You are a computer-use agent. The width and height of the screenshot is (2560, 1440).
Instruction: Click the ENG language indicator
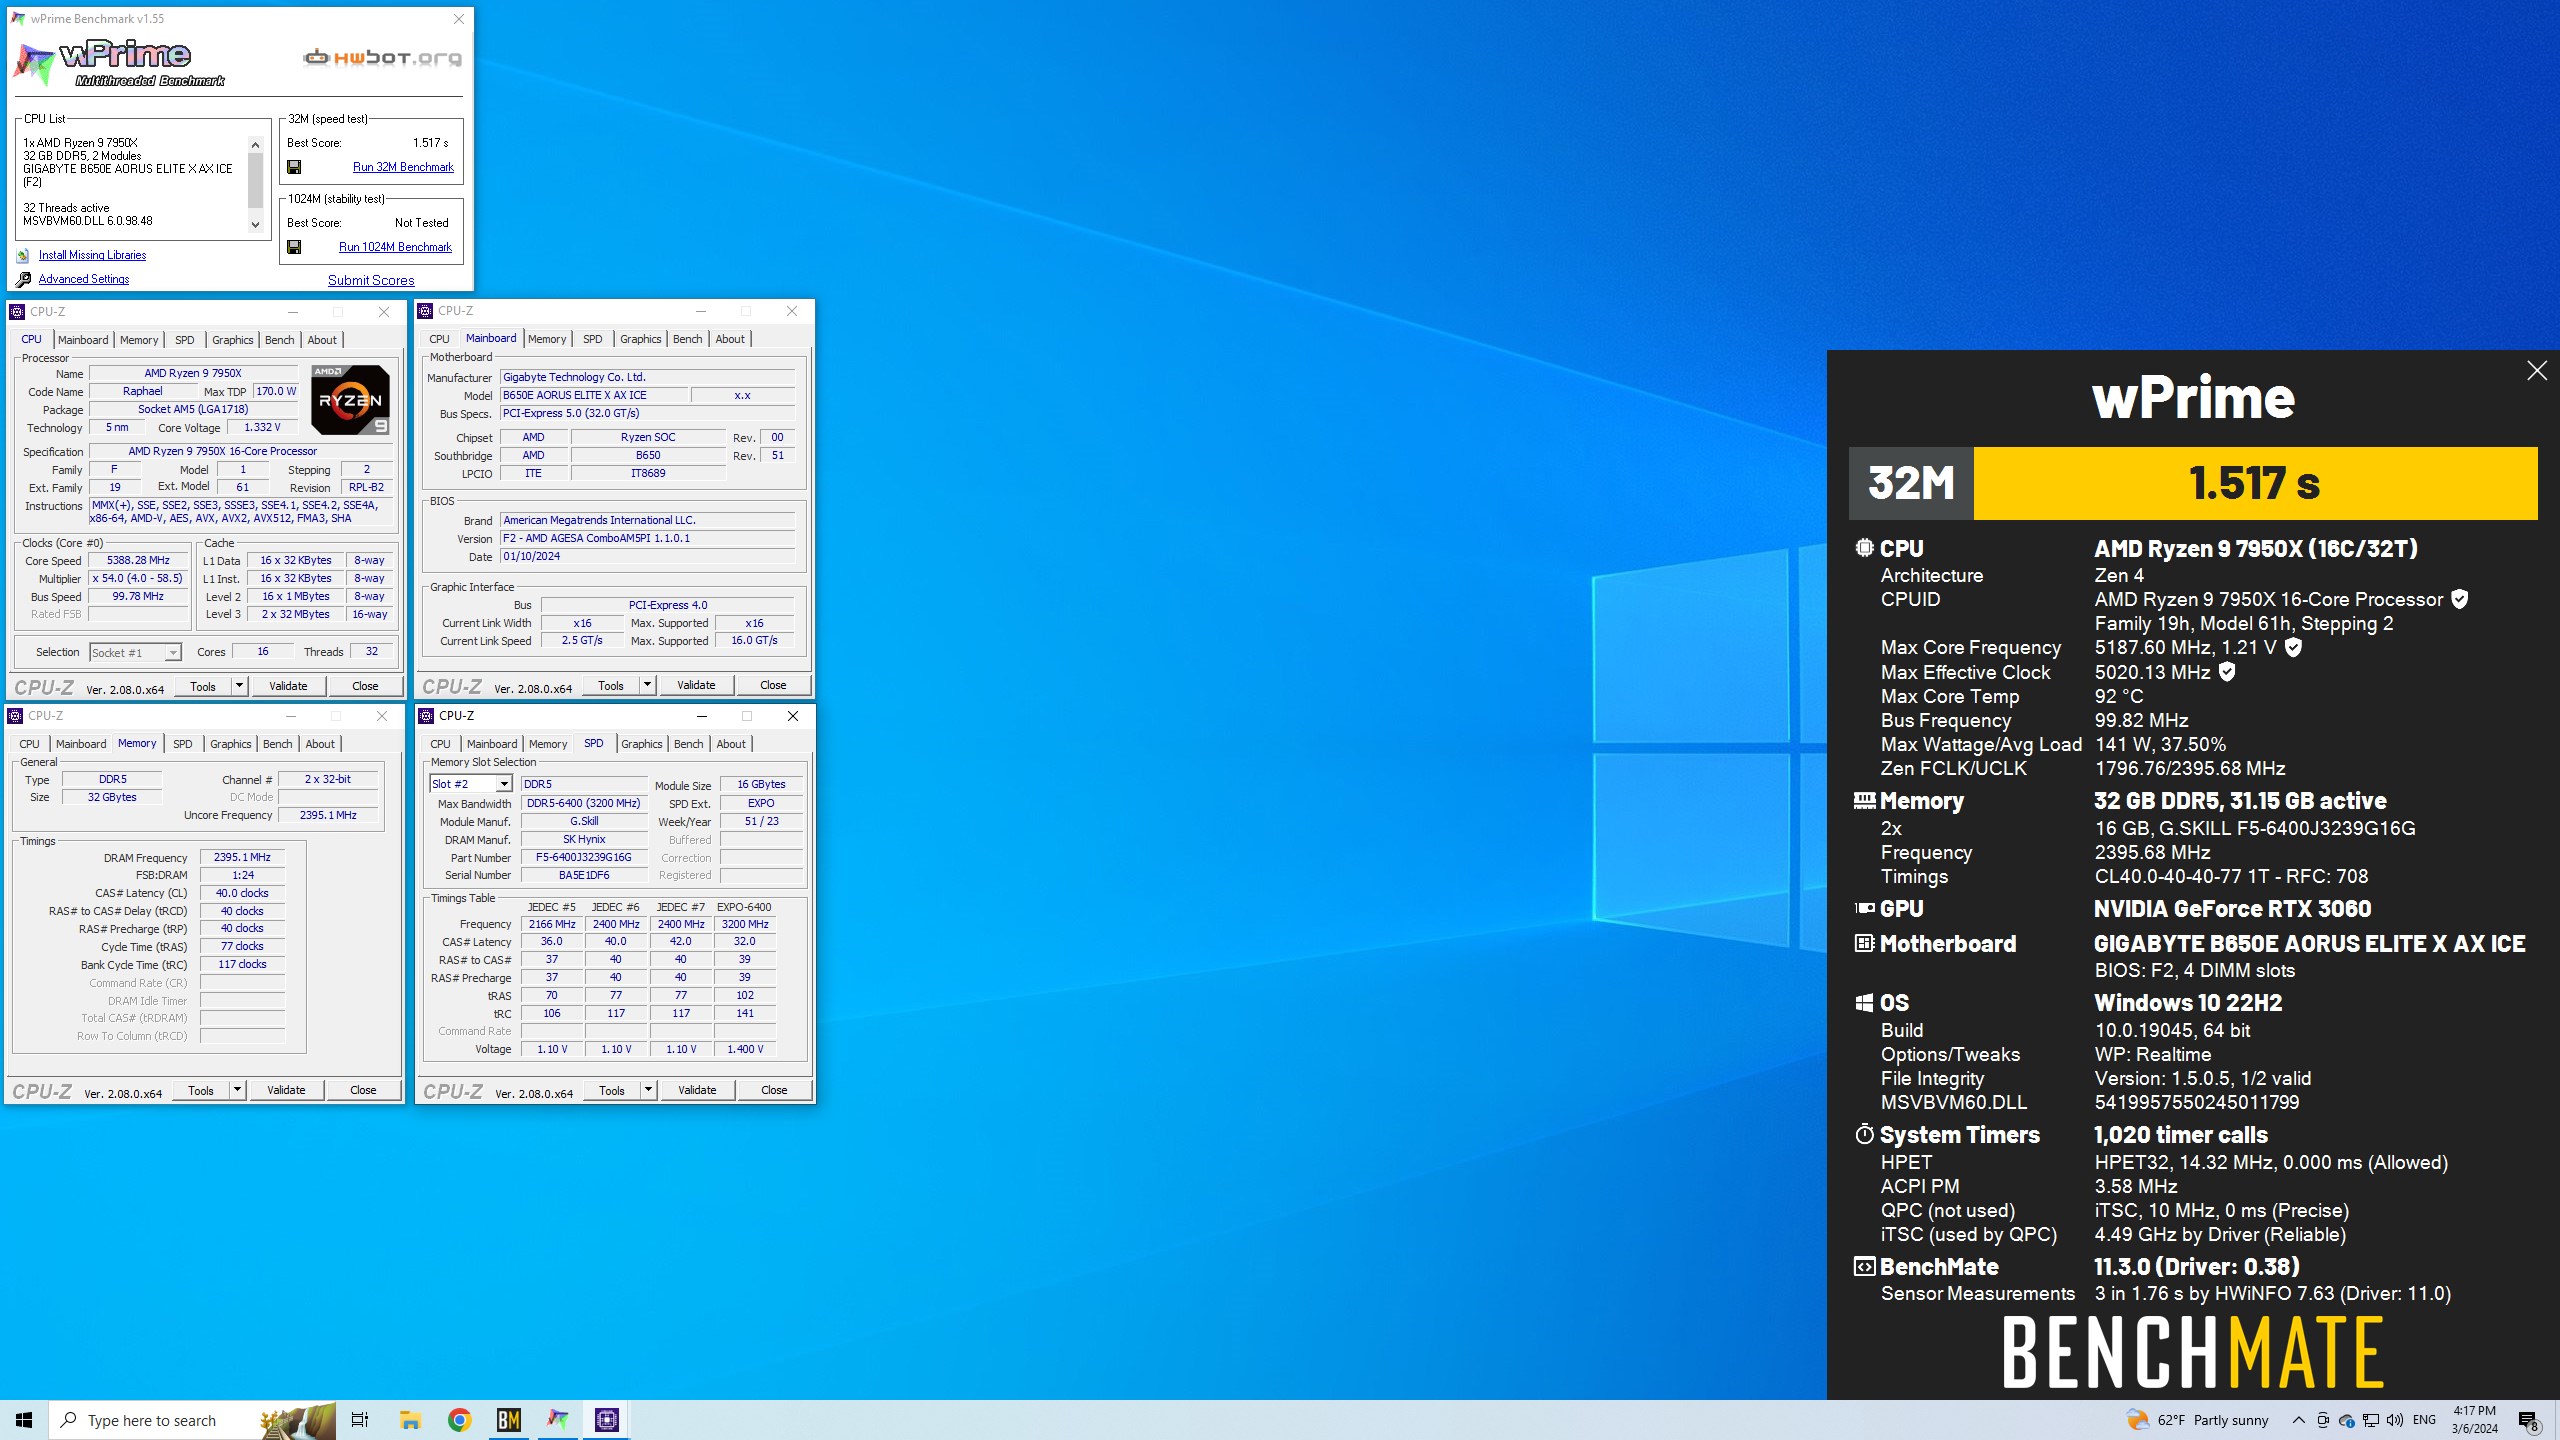tap(2425, 1420)
